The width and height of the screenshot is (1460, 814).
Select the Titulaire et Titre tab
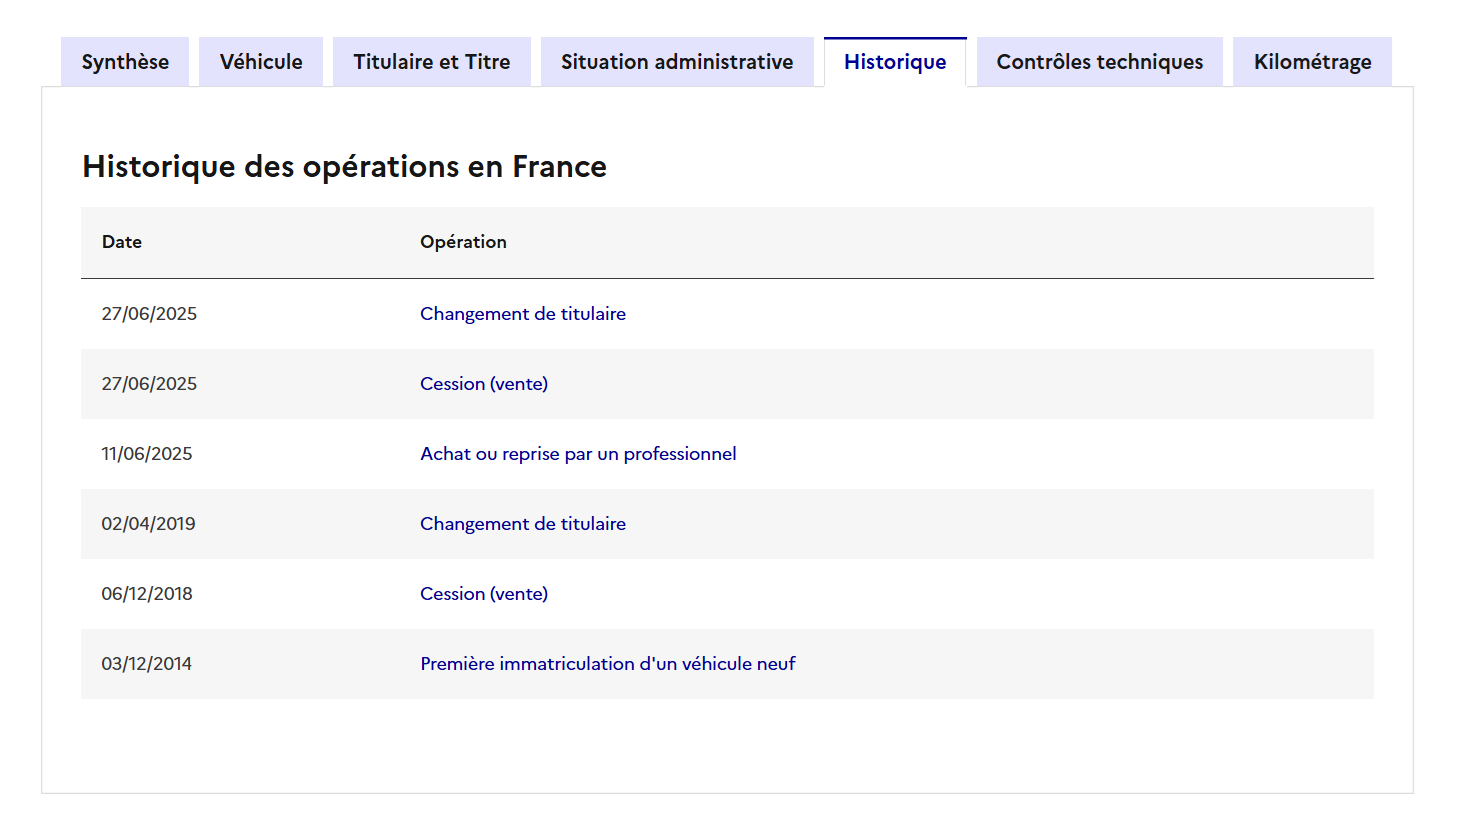coord(431,62)
